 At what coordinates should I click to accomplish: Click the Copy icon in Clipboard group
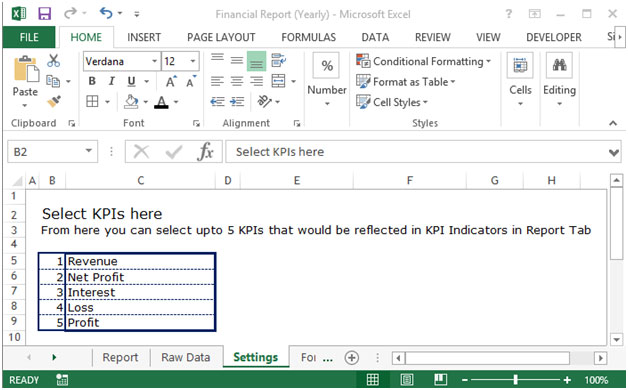click(x=53, y=81)
